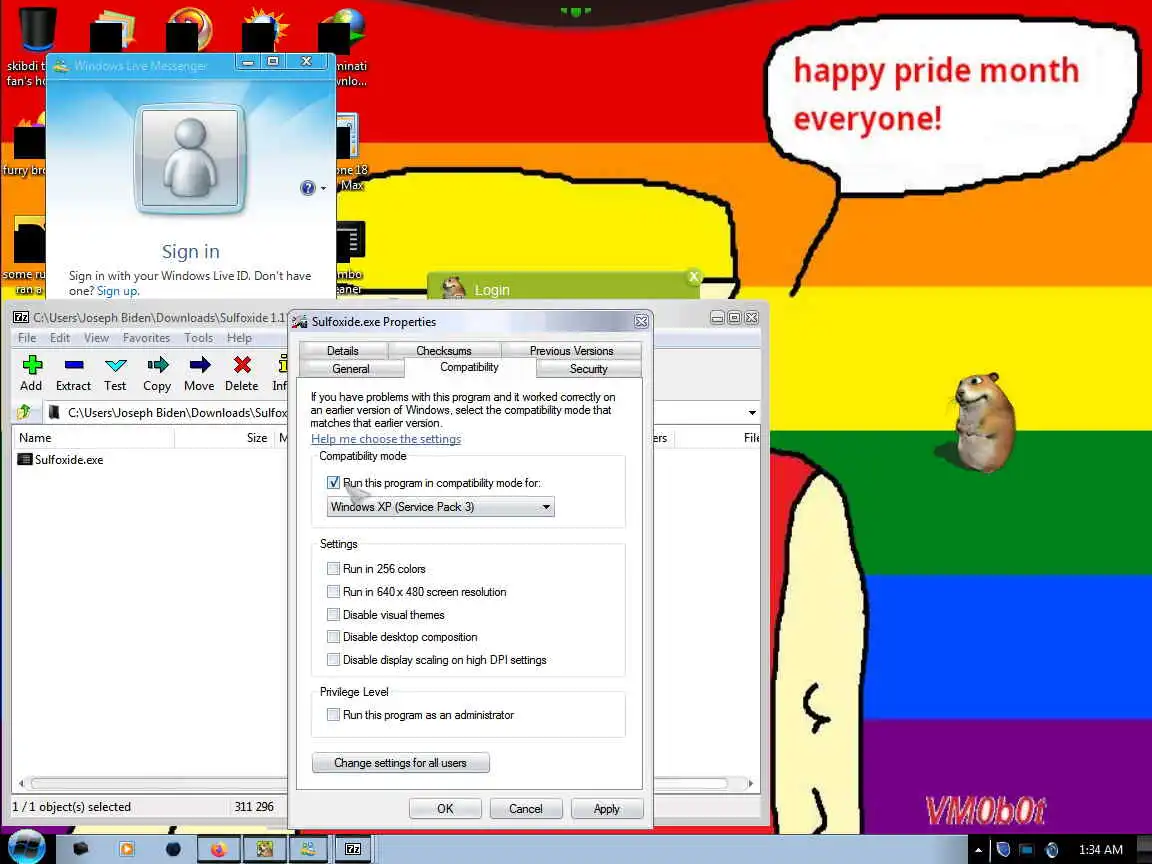Click the media player taskbar icon
The width and height of the screenshot is (1152, 864).
[126, 849]
